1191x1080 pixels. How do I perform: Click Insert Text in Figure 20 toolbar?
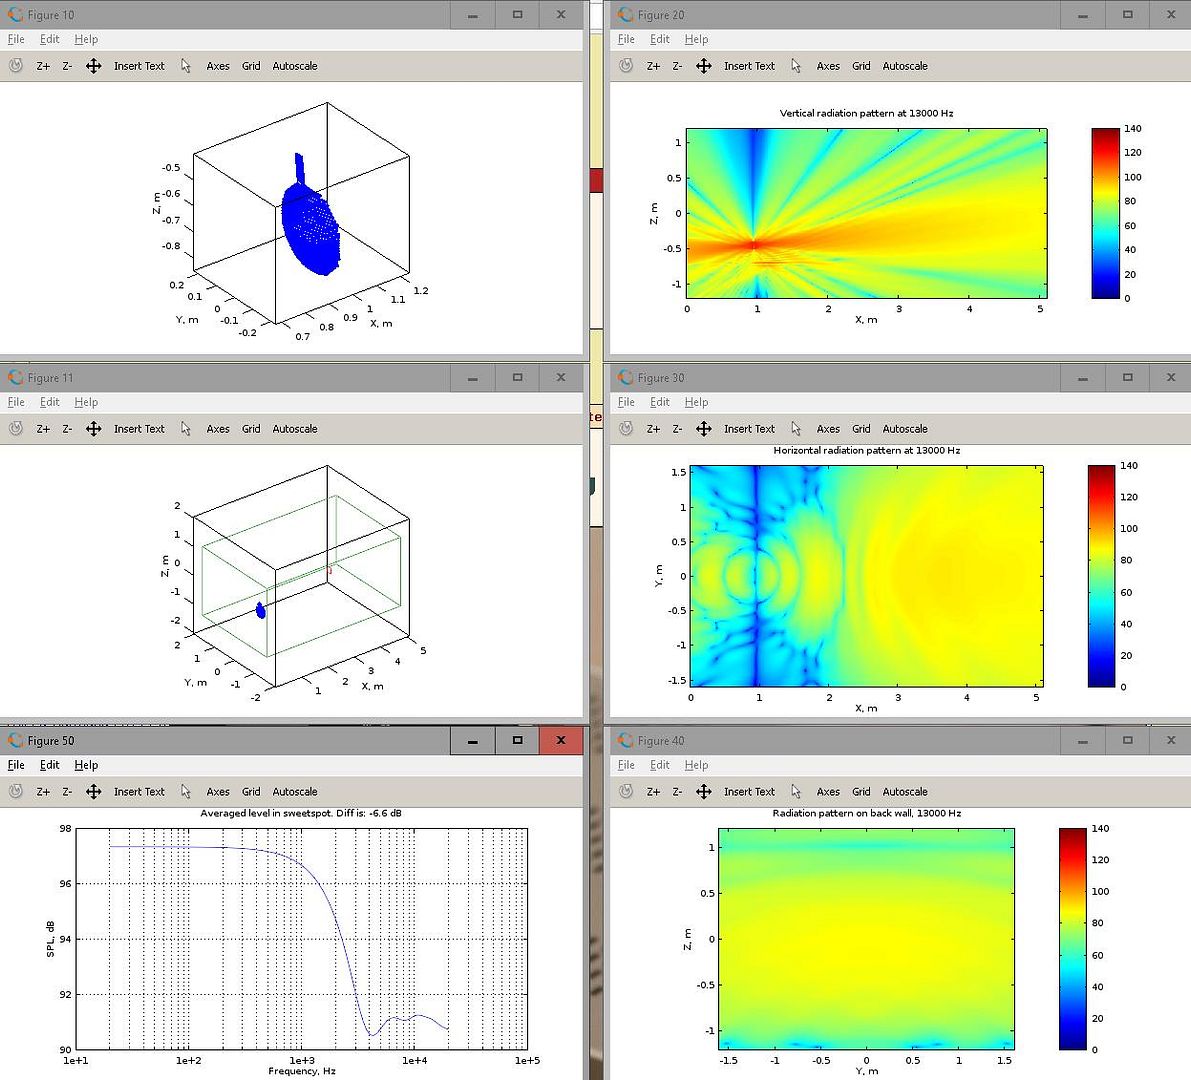[x=749, y=66]
